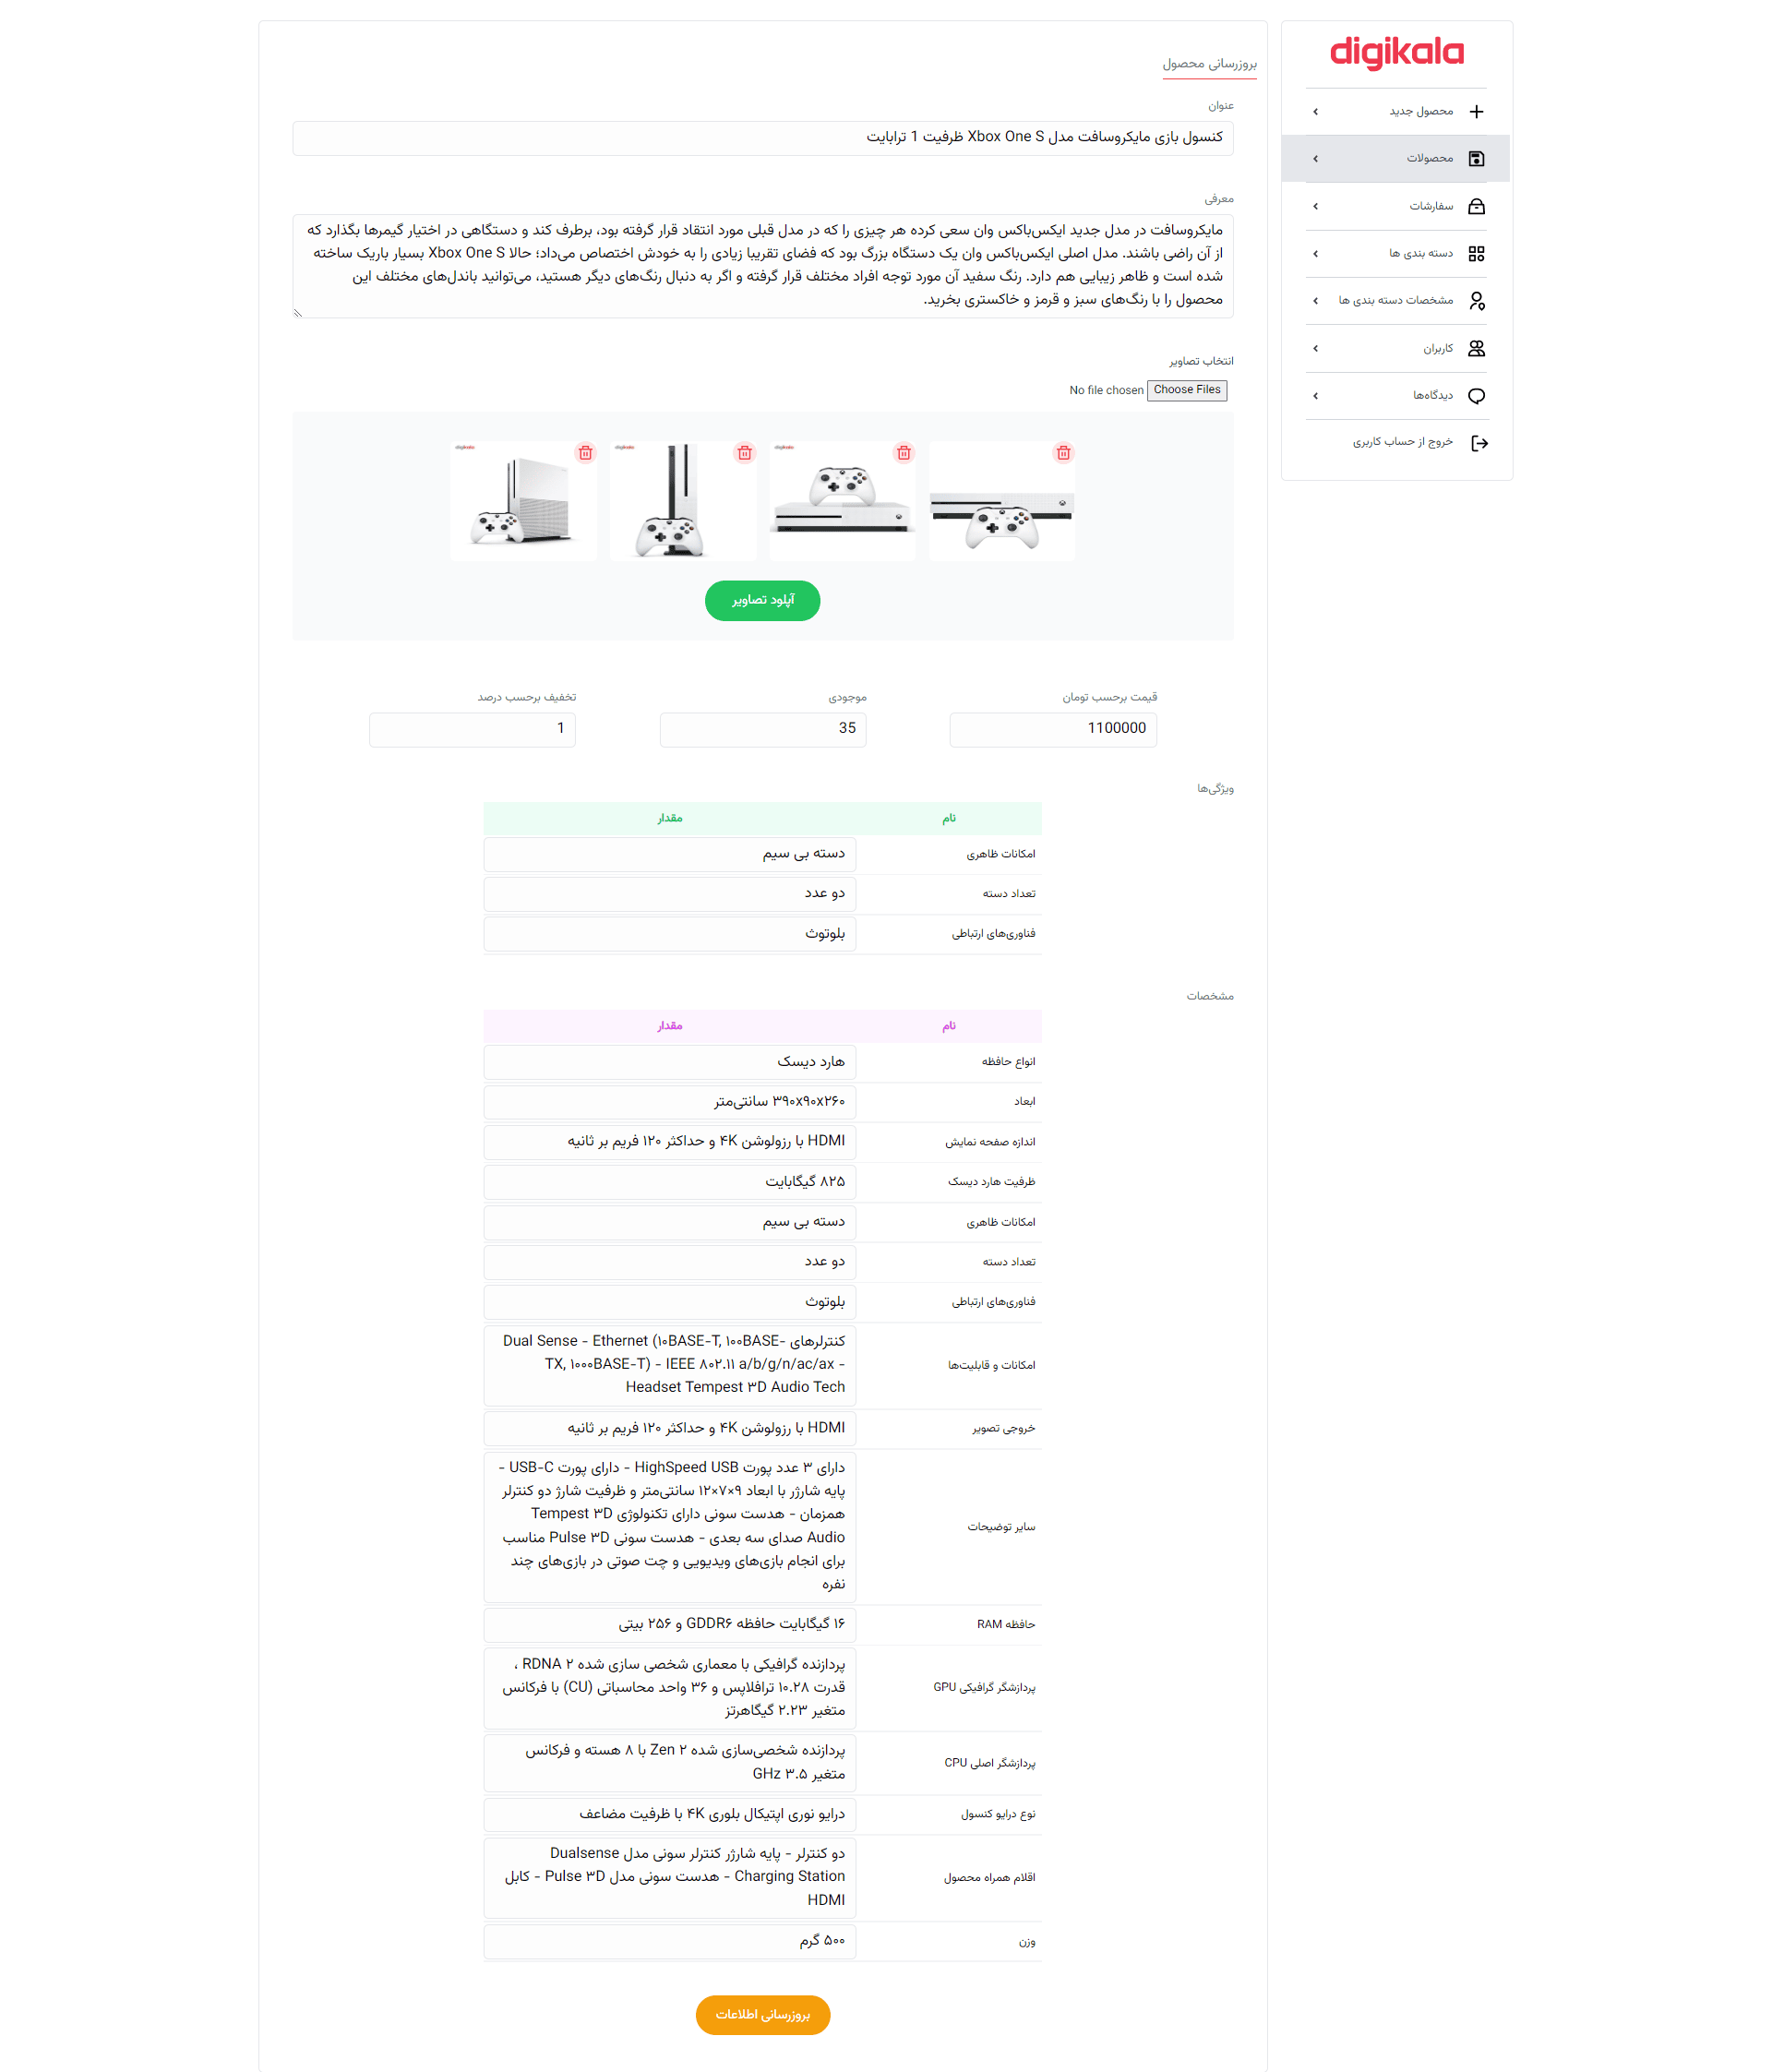Expand the محصولات menu chevron
Image resolution: width=1772 pixels, height=2072 pixels.
[1315, 158]
